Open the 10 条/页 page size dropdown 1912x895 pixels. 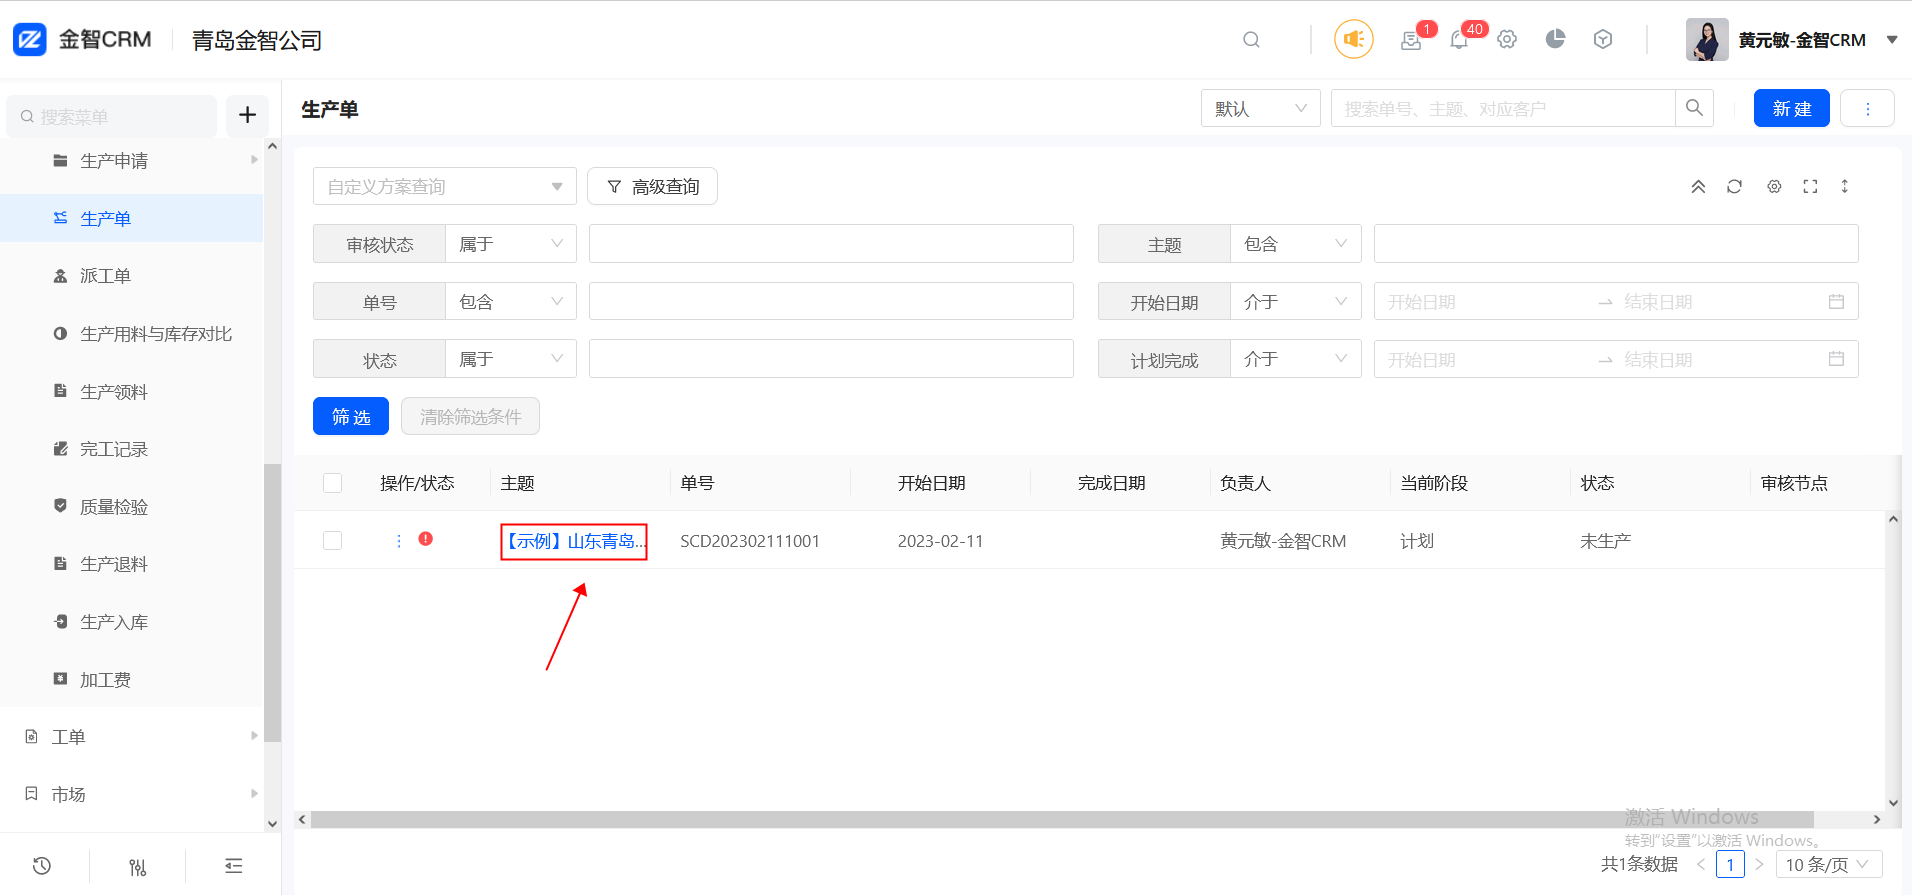tap(1829, 864)
